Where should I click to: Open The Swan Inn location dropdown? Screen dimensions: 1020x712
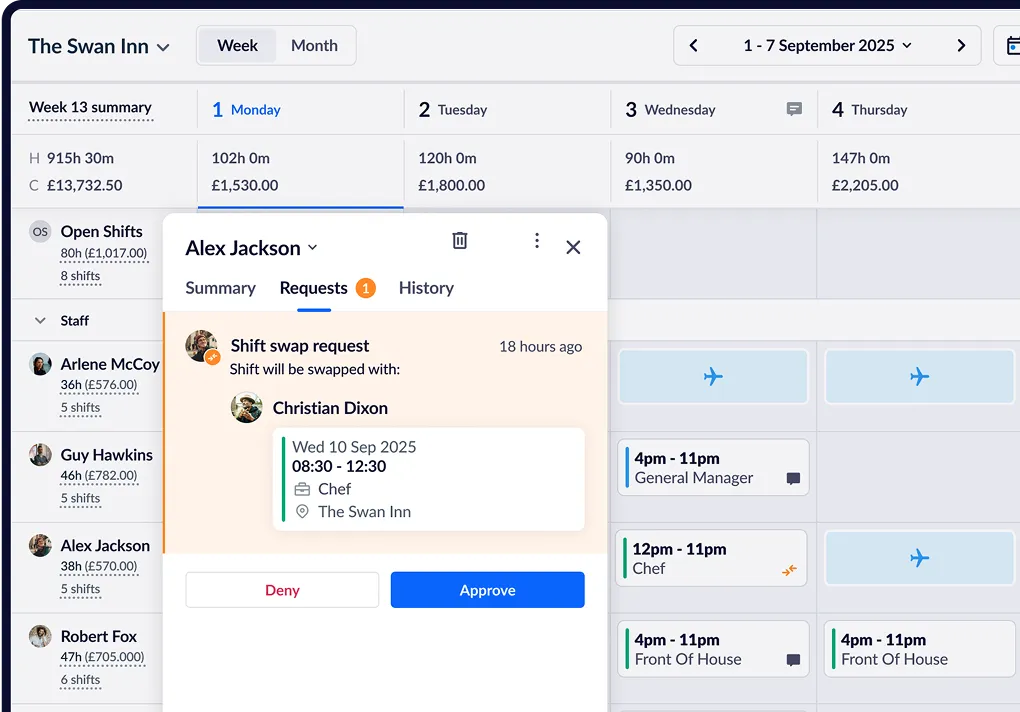click(99, 46)
